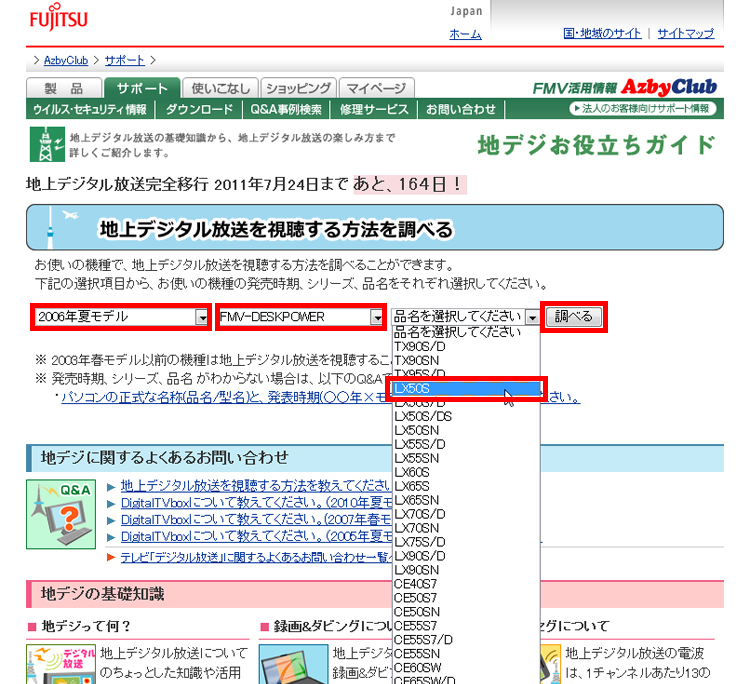Select CE55S7/D from product list
750x684 pixels.
(x=466, y=640)
